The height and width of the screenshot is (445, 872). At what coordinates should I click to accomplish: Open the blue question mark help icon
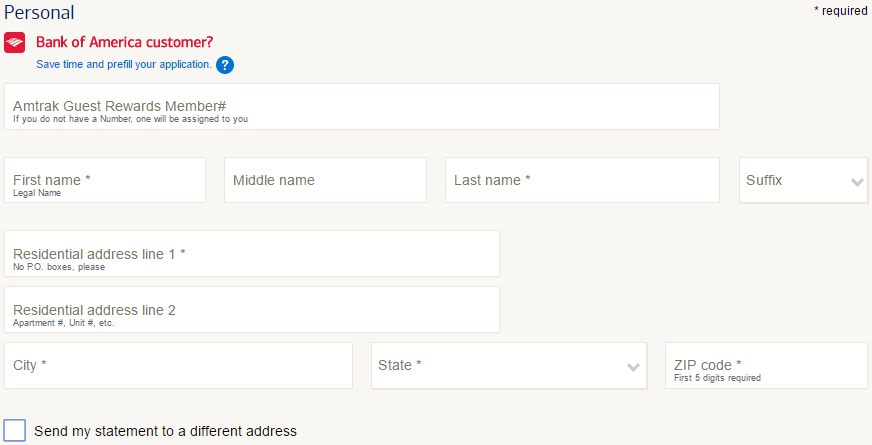point(225,65)
